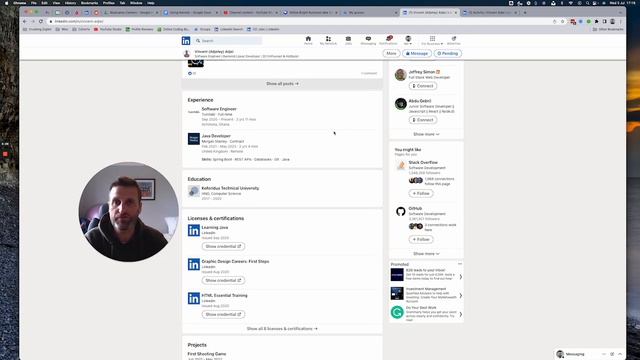Screen dimensions: 640x360
Task: Click LinkedIn logo beside Graphic Design Careers
Action: tap(193, 264)
